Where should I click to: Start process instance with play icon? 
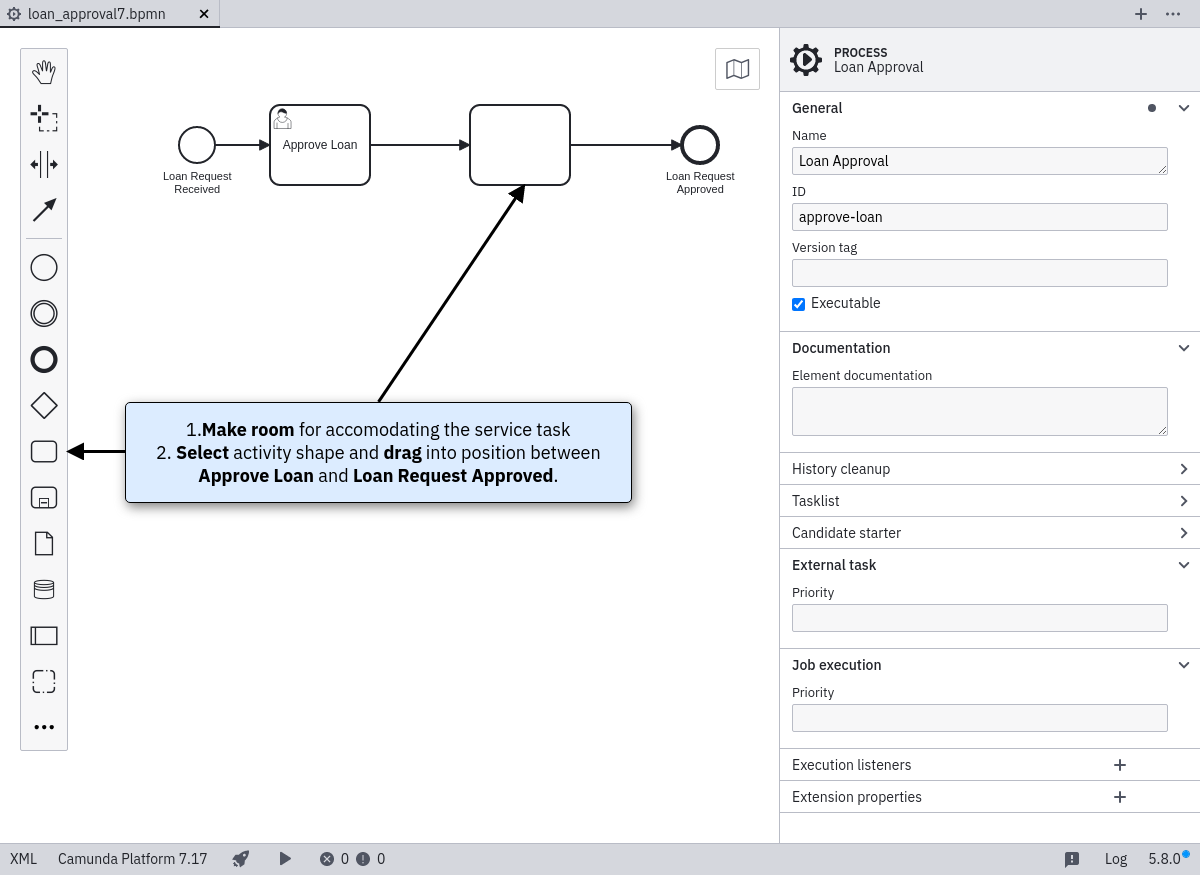[x=285, y=859]
